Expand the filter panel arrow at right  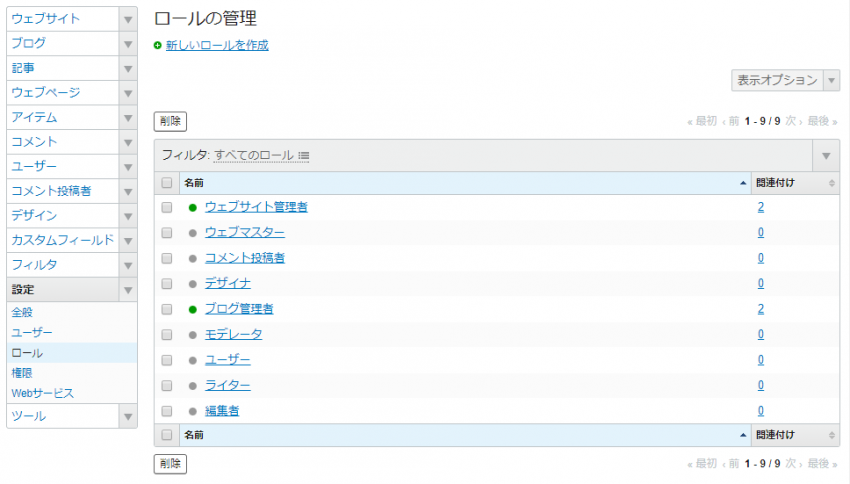tap(826, 156)
